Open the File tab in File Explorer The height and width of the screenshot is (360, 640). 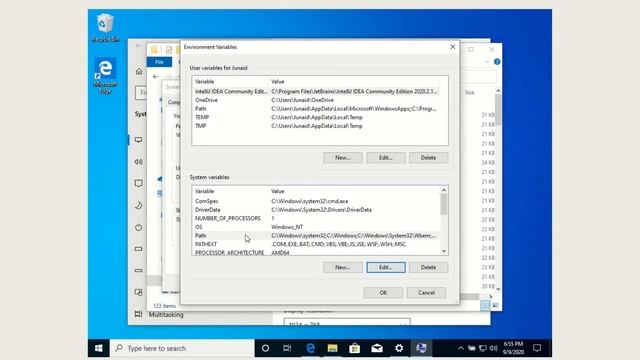[159, 62]
